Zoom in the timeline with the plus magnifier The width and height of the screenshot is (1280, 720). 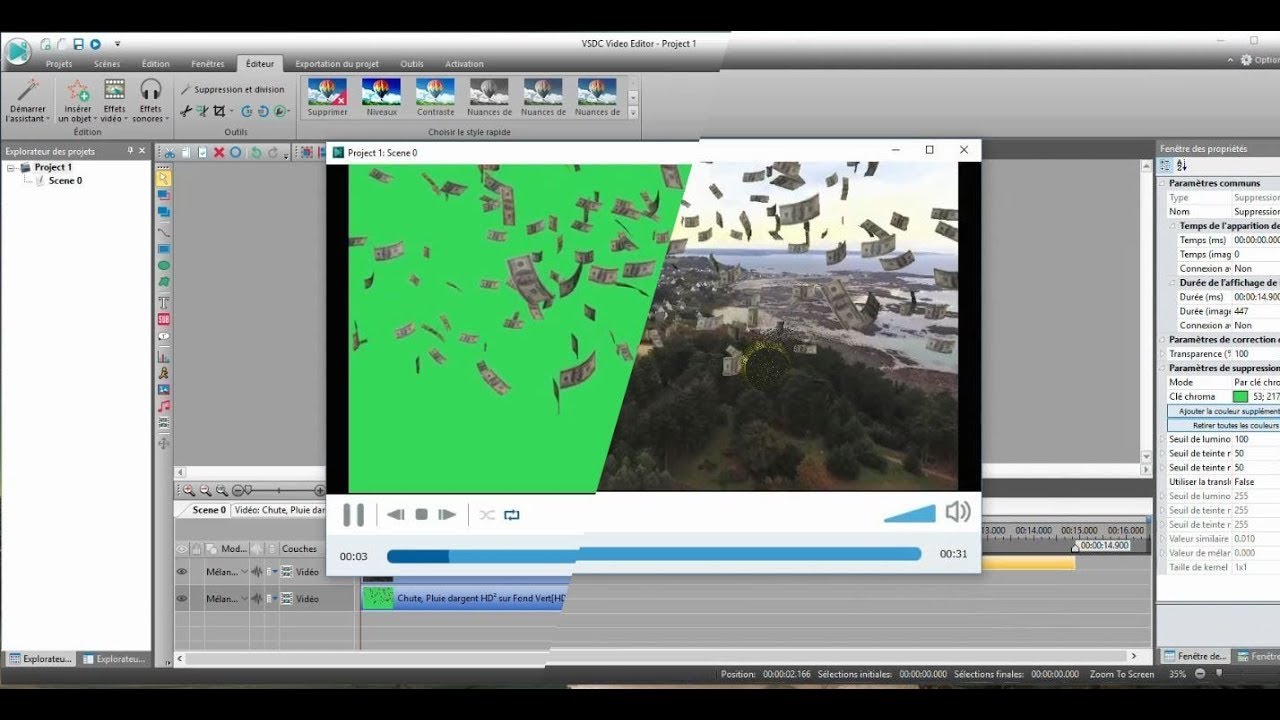(x=188, y=490)
